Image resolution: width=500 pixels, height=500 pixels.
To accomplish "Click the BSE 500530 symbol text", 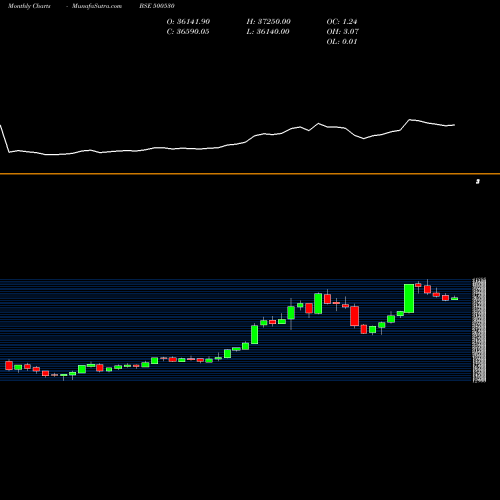I will 157,6.
